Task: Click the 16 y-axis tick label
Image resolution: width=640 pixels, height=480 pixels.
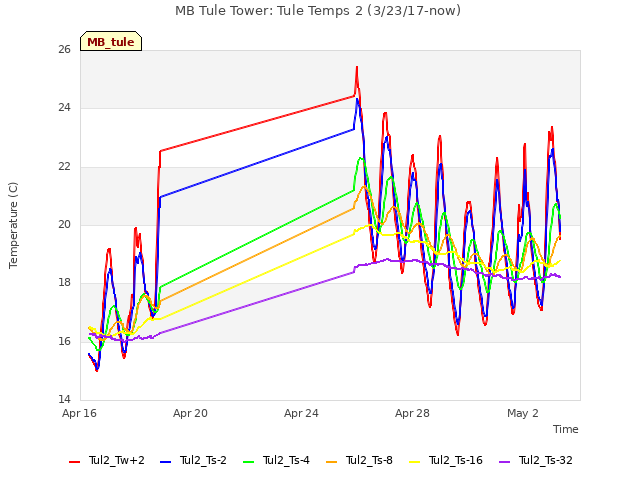Action: pyautogui.click(x=64, y=341)
